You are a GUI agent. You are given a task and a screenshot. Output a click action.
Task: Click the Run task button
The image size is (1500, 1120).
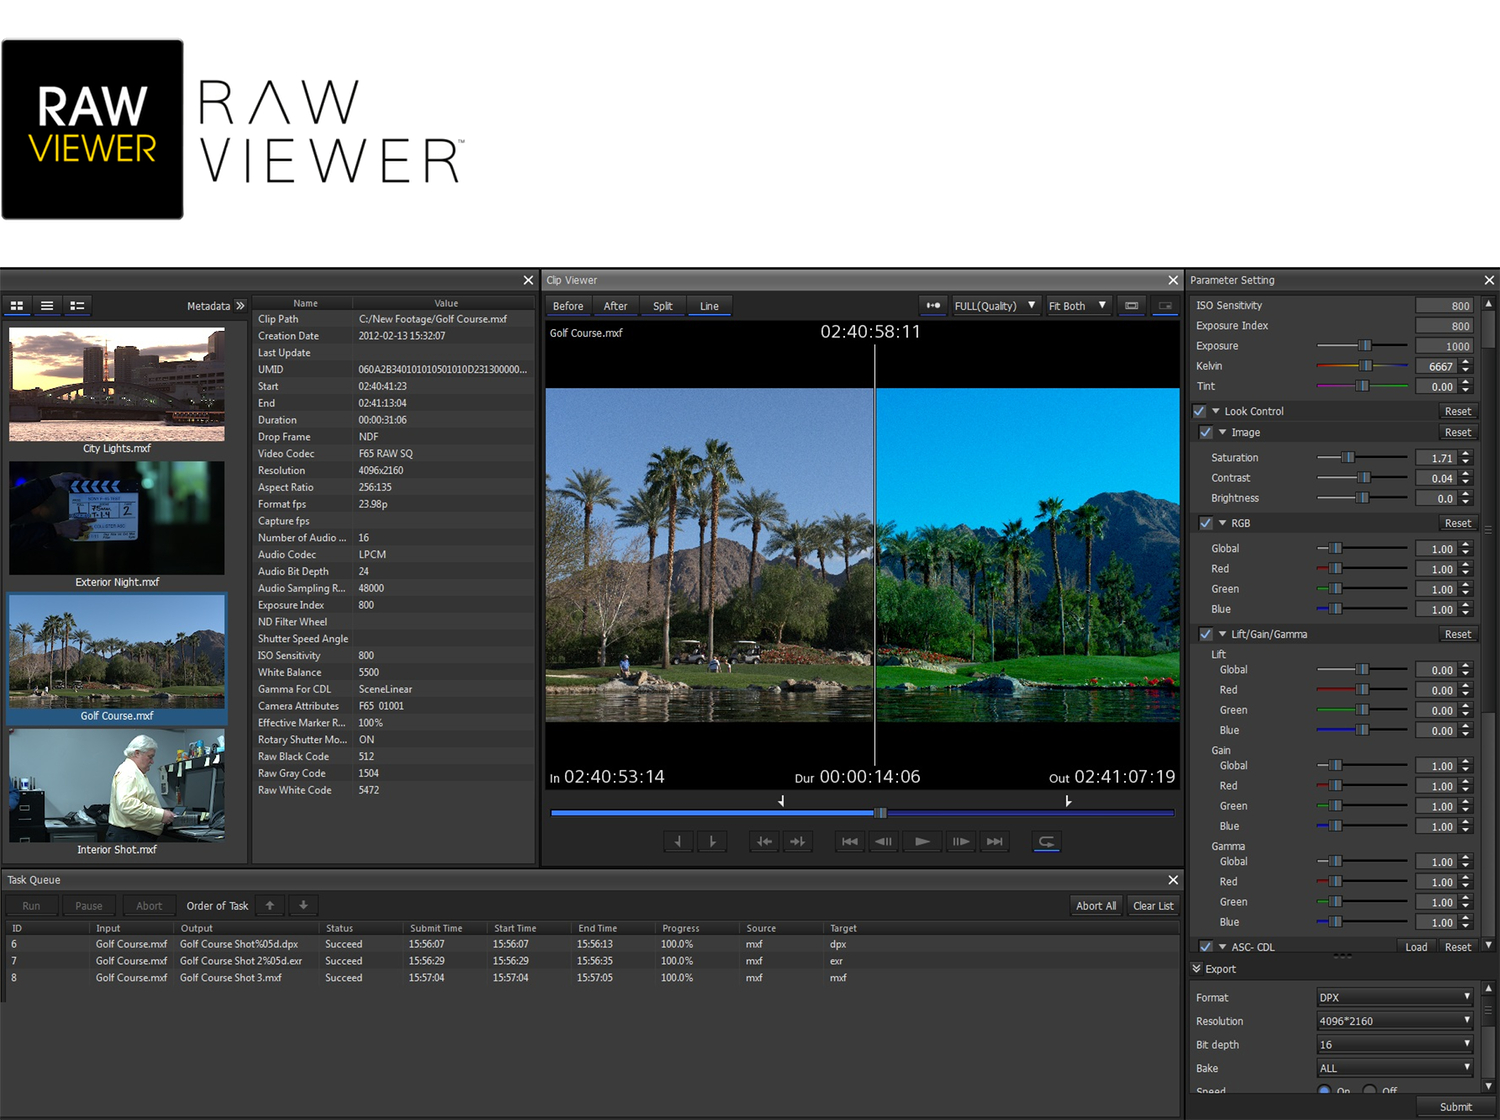tap(32, 906)
